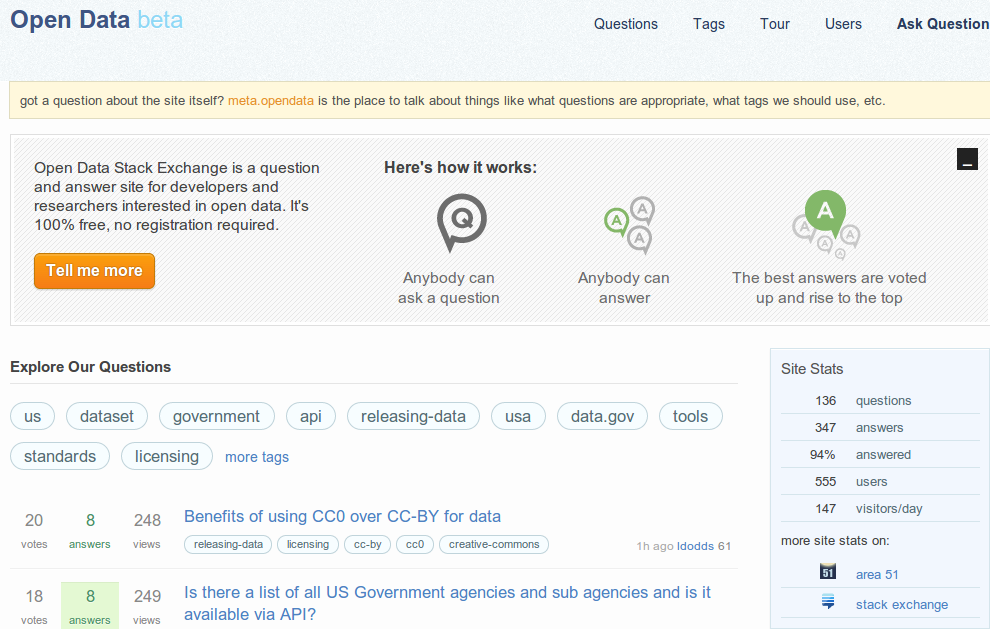Click the 'Here's how it works:' heading
Viewport: 990px width, 629px height.
[460, 167]
